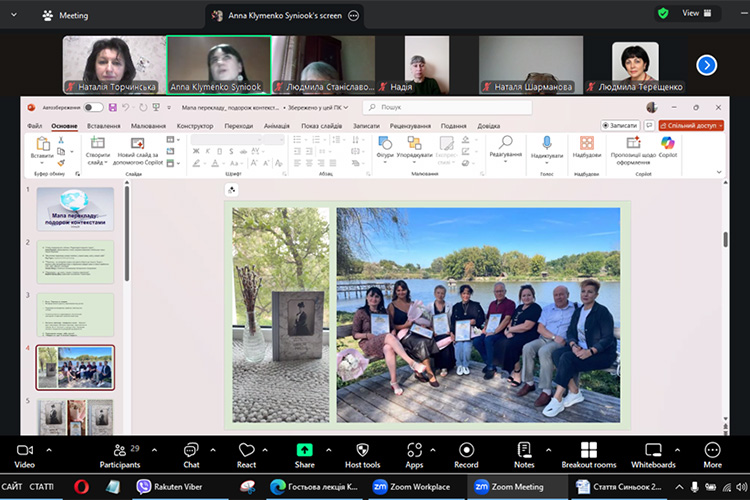Toggle the Video camera on or off
This screenshot has width=750, height=500.
tap(25, 450)
